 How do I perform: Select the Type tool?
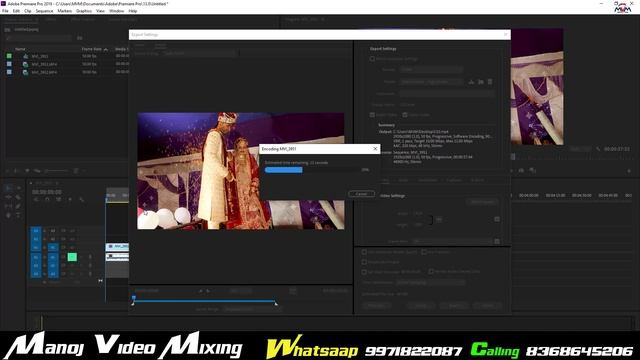click(18, 215)
